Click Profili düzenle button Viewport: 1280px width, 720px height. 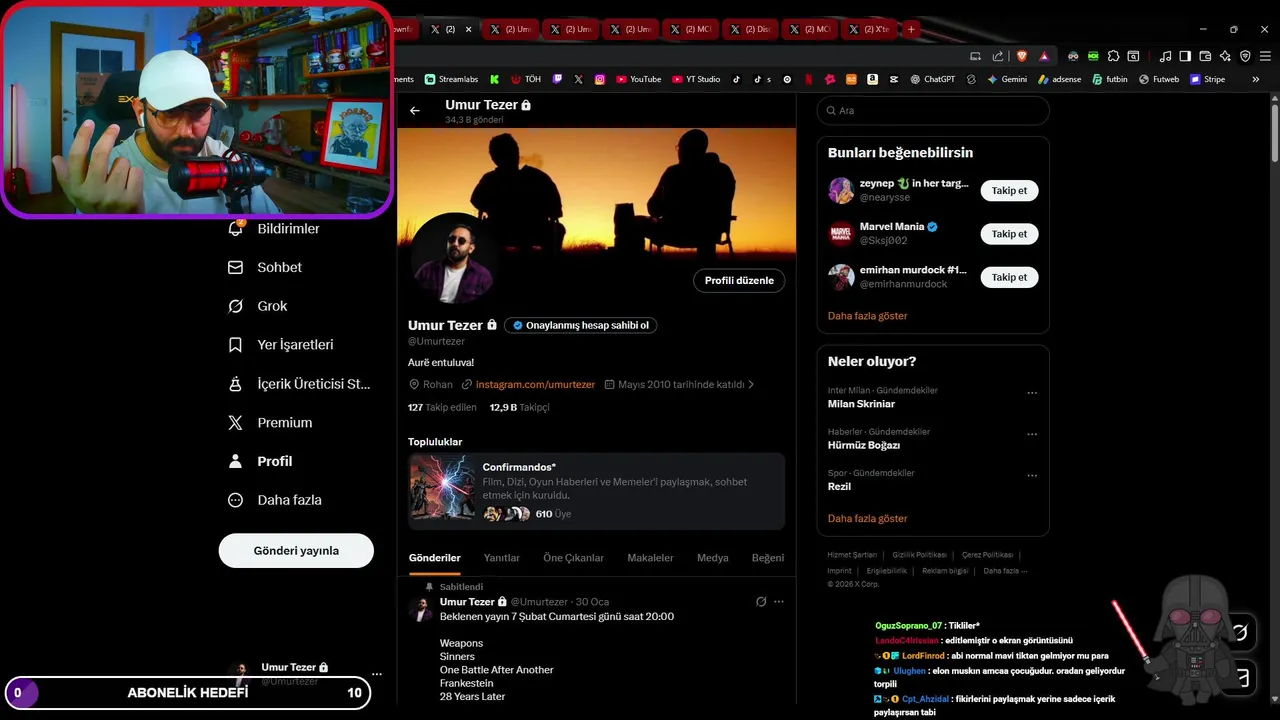(739, 281)
